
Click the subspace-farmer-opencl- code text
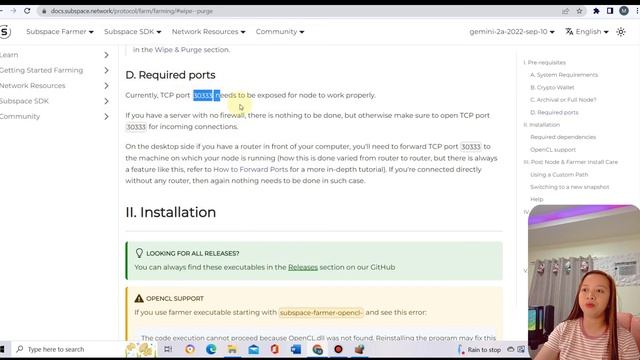321,313
